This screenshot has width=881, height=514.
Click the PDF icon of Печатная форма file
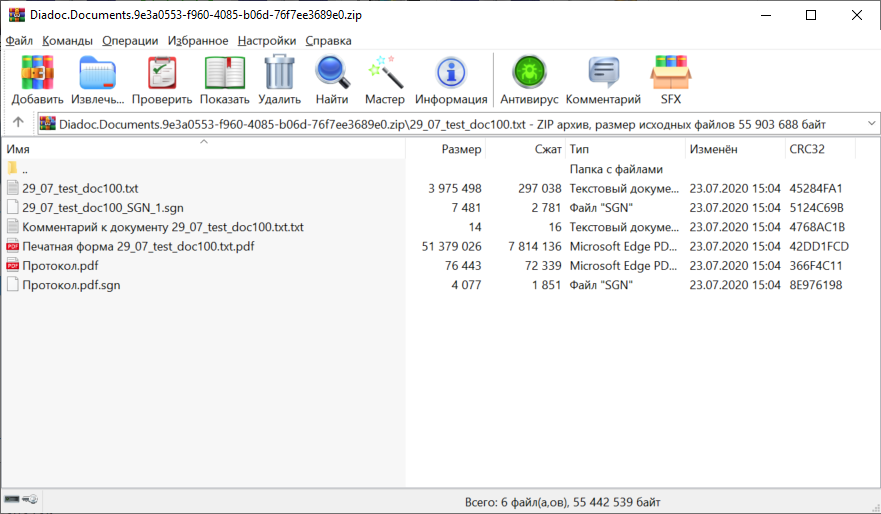13,245
